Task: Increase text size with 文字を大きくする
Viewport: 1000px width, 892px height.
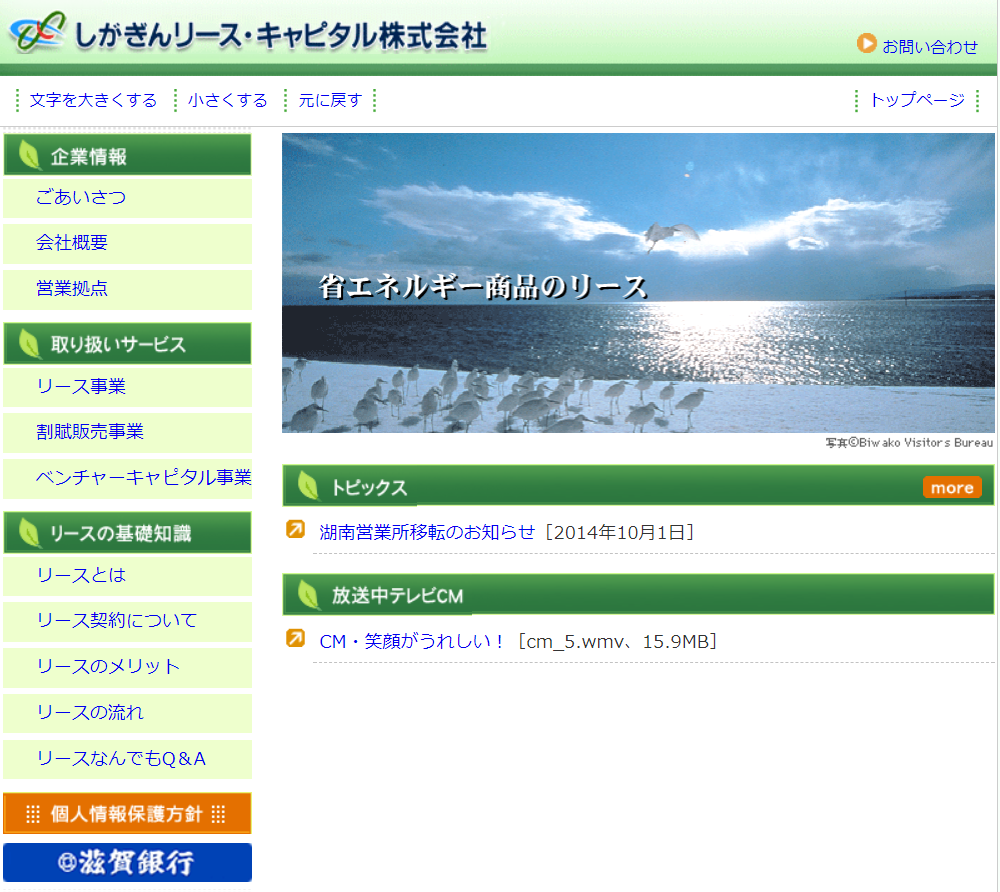Action: click(x=93, y=100)
